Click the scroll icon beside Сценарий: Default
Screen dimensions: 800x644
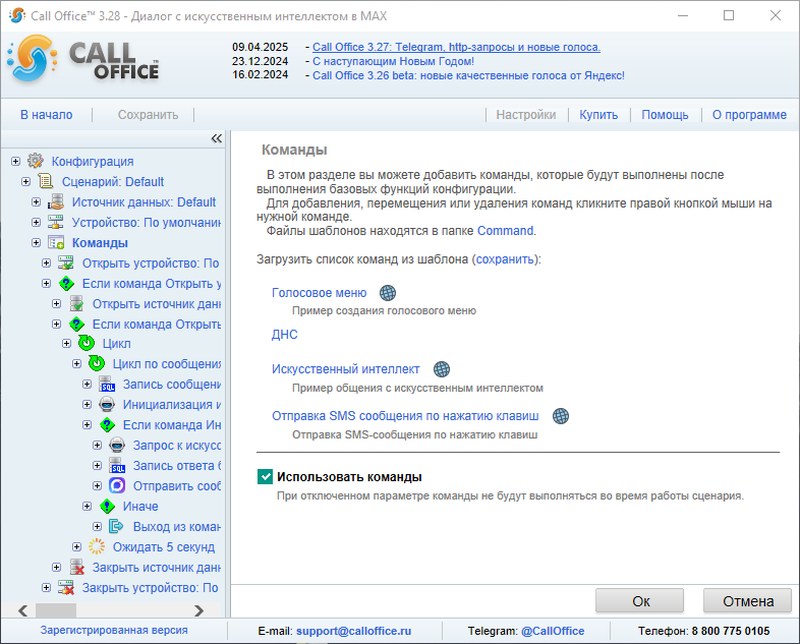(x=46, y=181)
